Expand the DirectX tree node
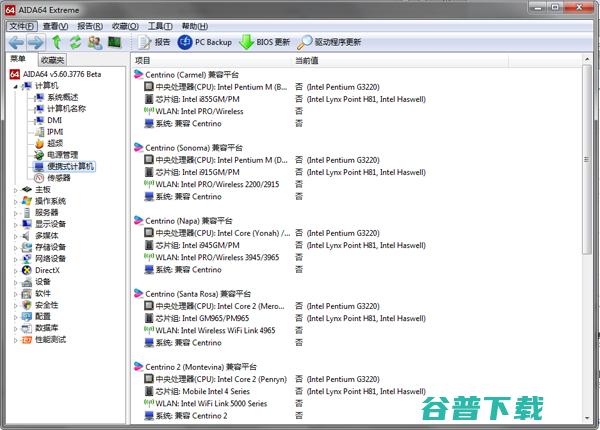600x430 pixels. click(x=15, y=270)
